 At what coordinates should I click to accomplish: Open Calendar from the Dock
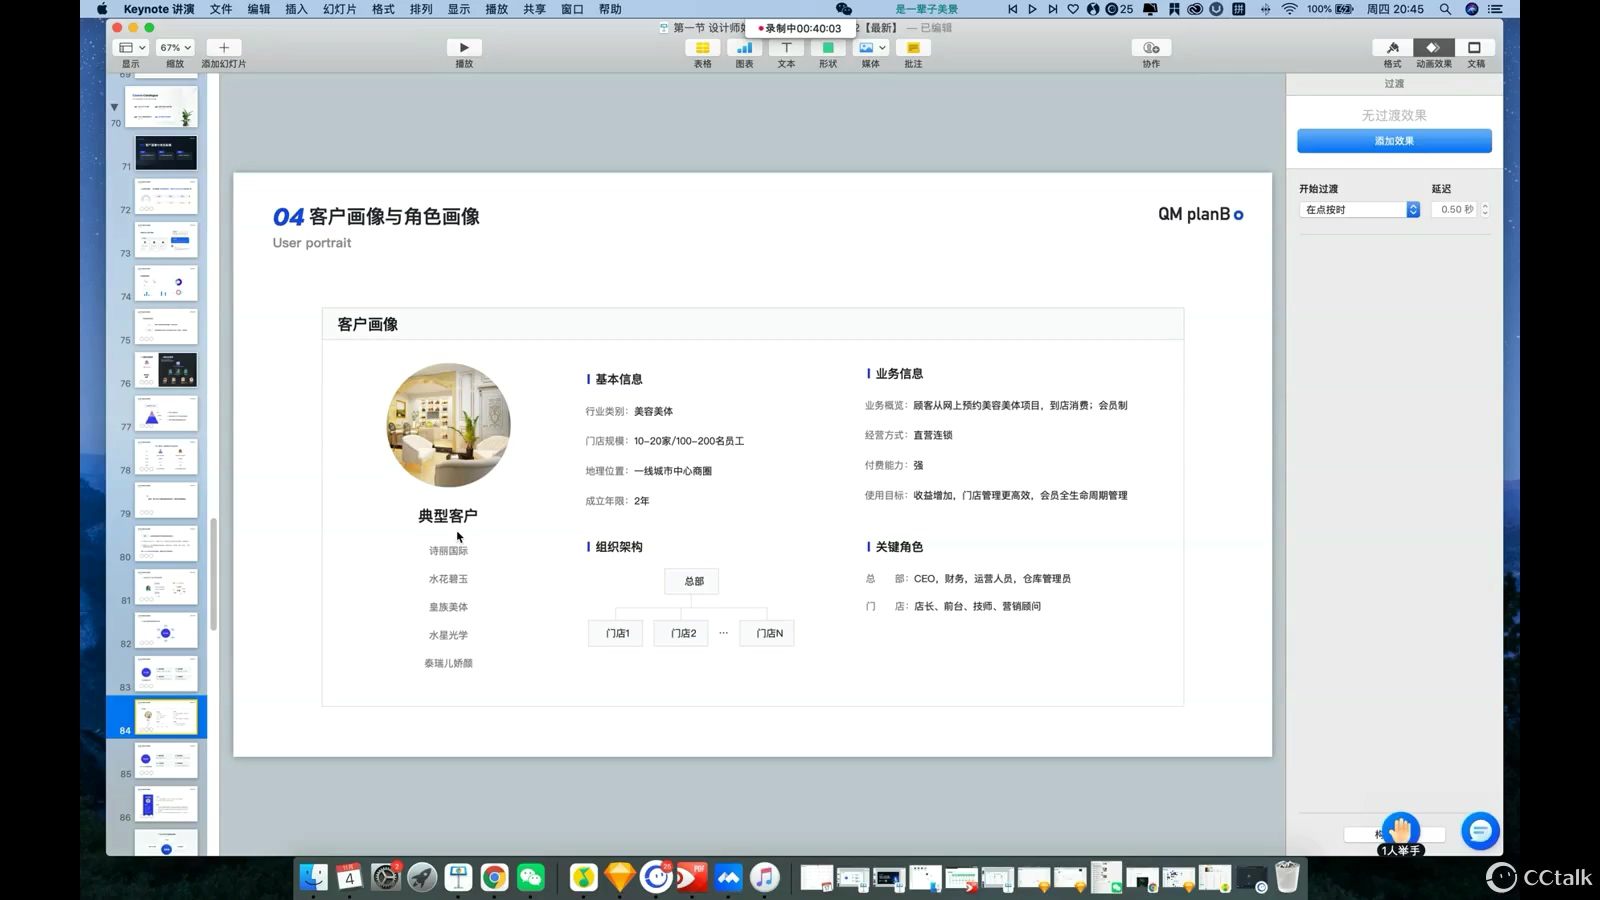[349, 877]
